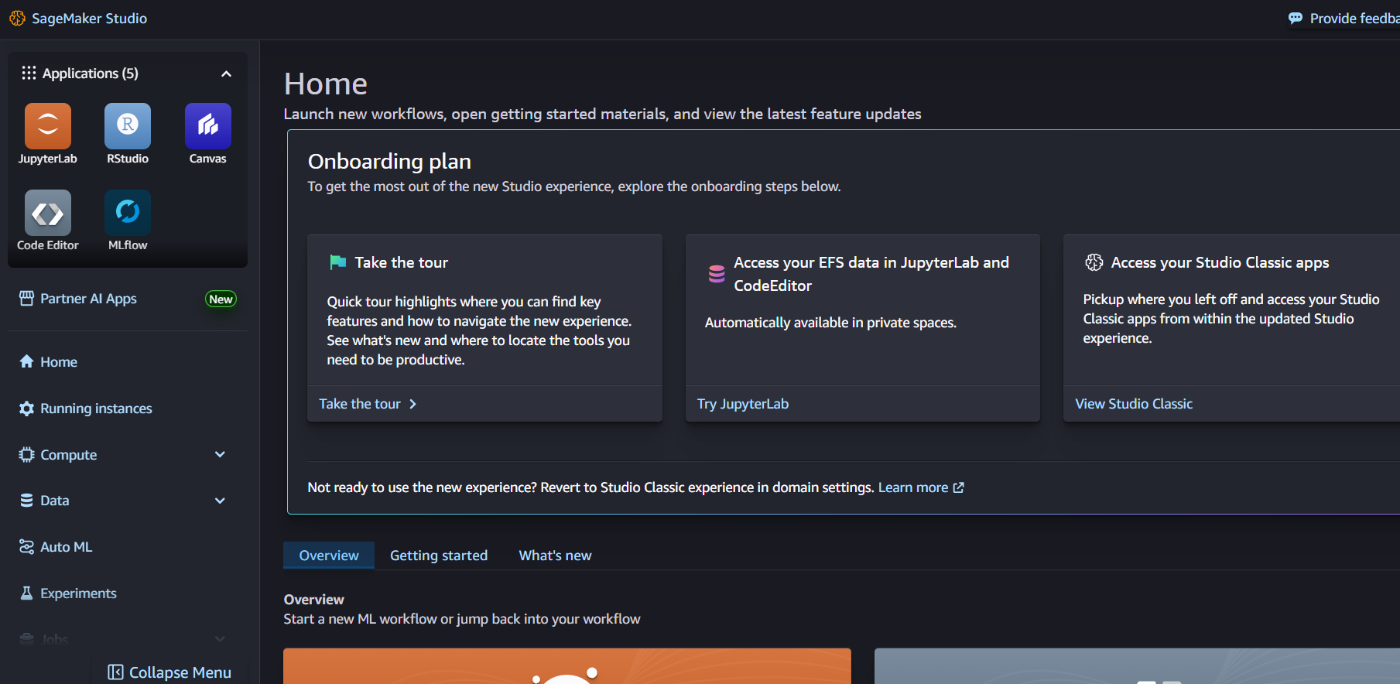This screenshot has height=684, width=1400.
Task: Click the Access your Studio Classic apps heading
Action: click(x=1220, y=262)
